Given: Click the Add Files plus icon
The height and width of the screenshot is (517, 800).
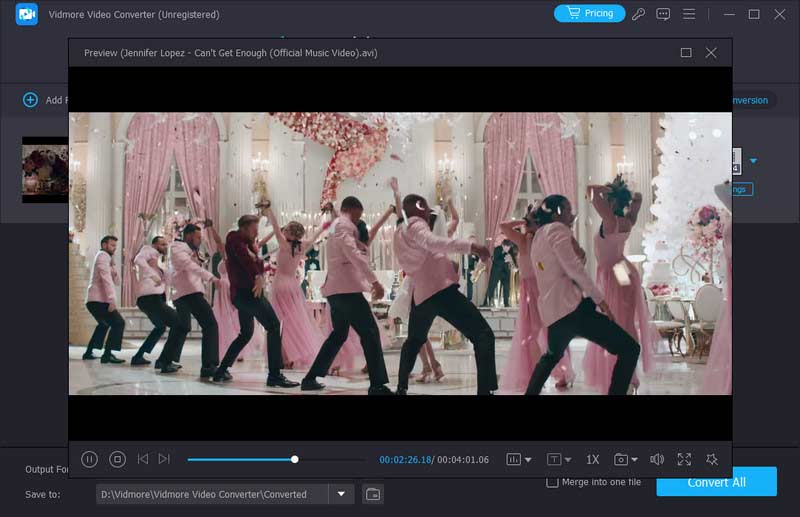Looking at the screenshot, I should (x=31, y=100).
